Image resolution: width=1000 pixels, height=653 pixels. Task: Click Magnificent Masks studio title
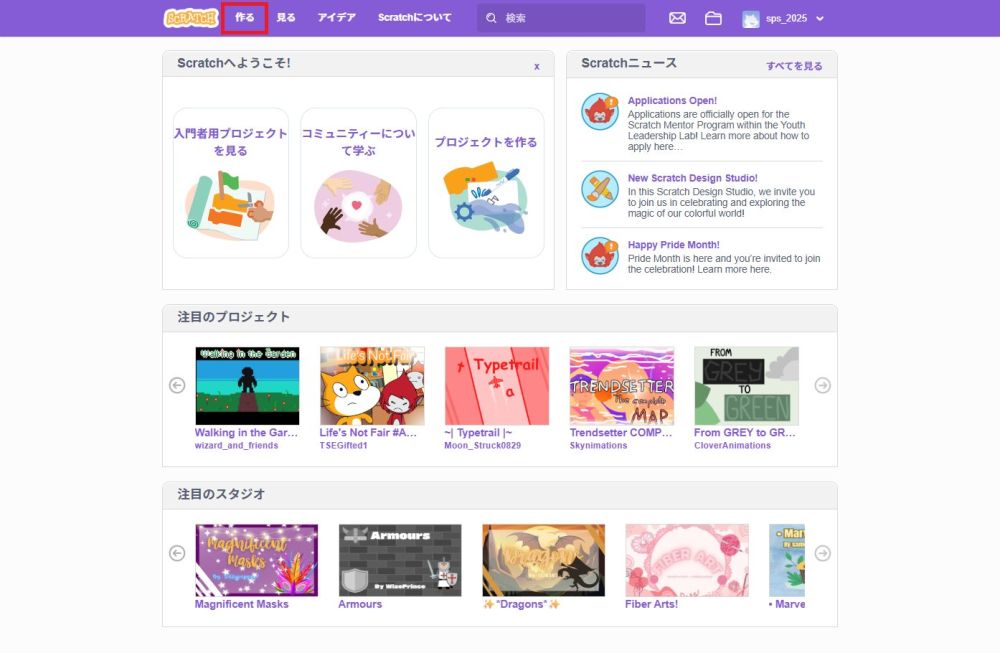click(x=242, y=604)
